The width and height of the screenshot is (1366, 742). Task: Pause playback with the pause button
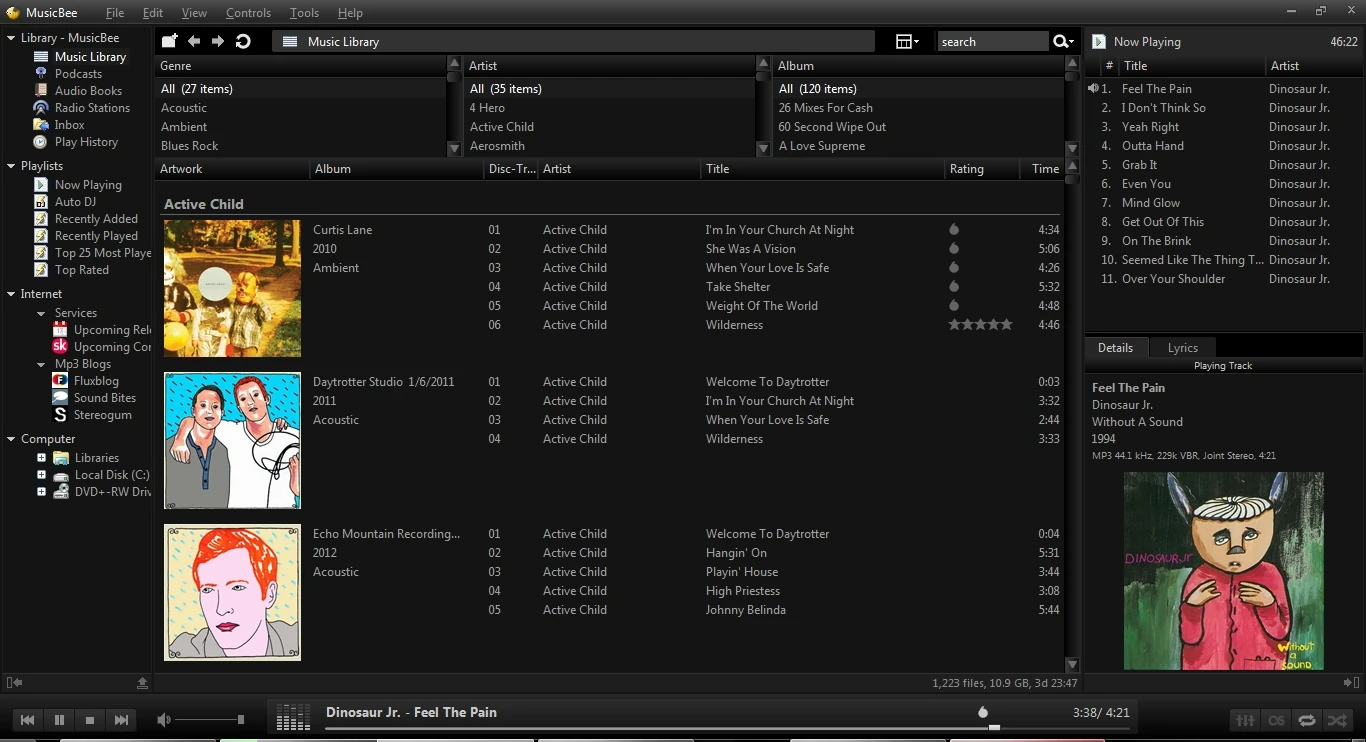tap(59, 720)
